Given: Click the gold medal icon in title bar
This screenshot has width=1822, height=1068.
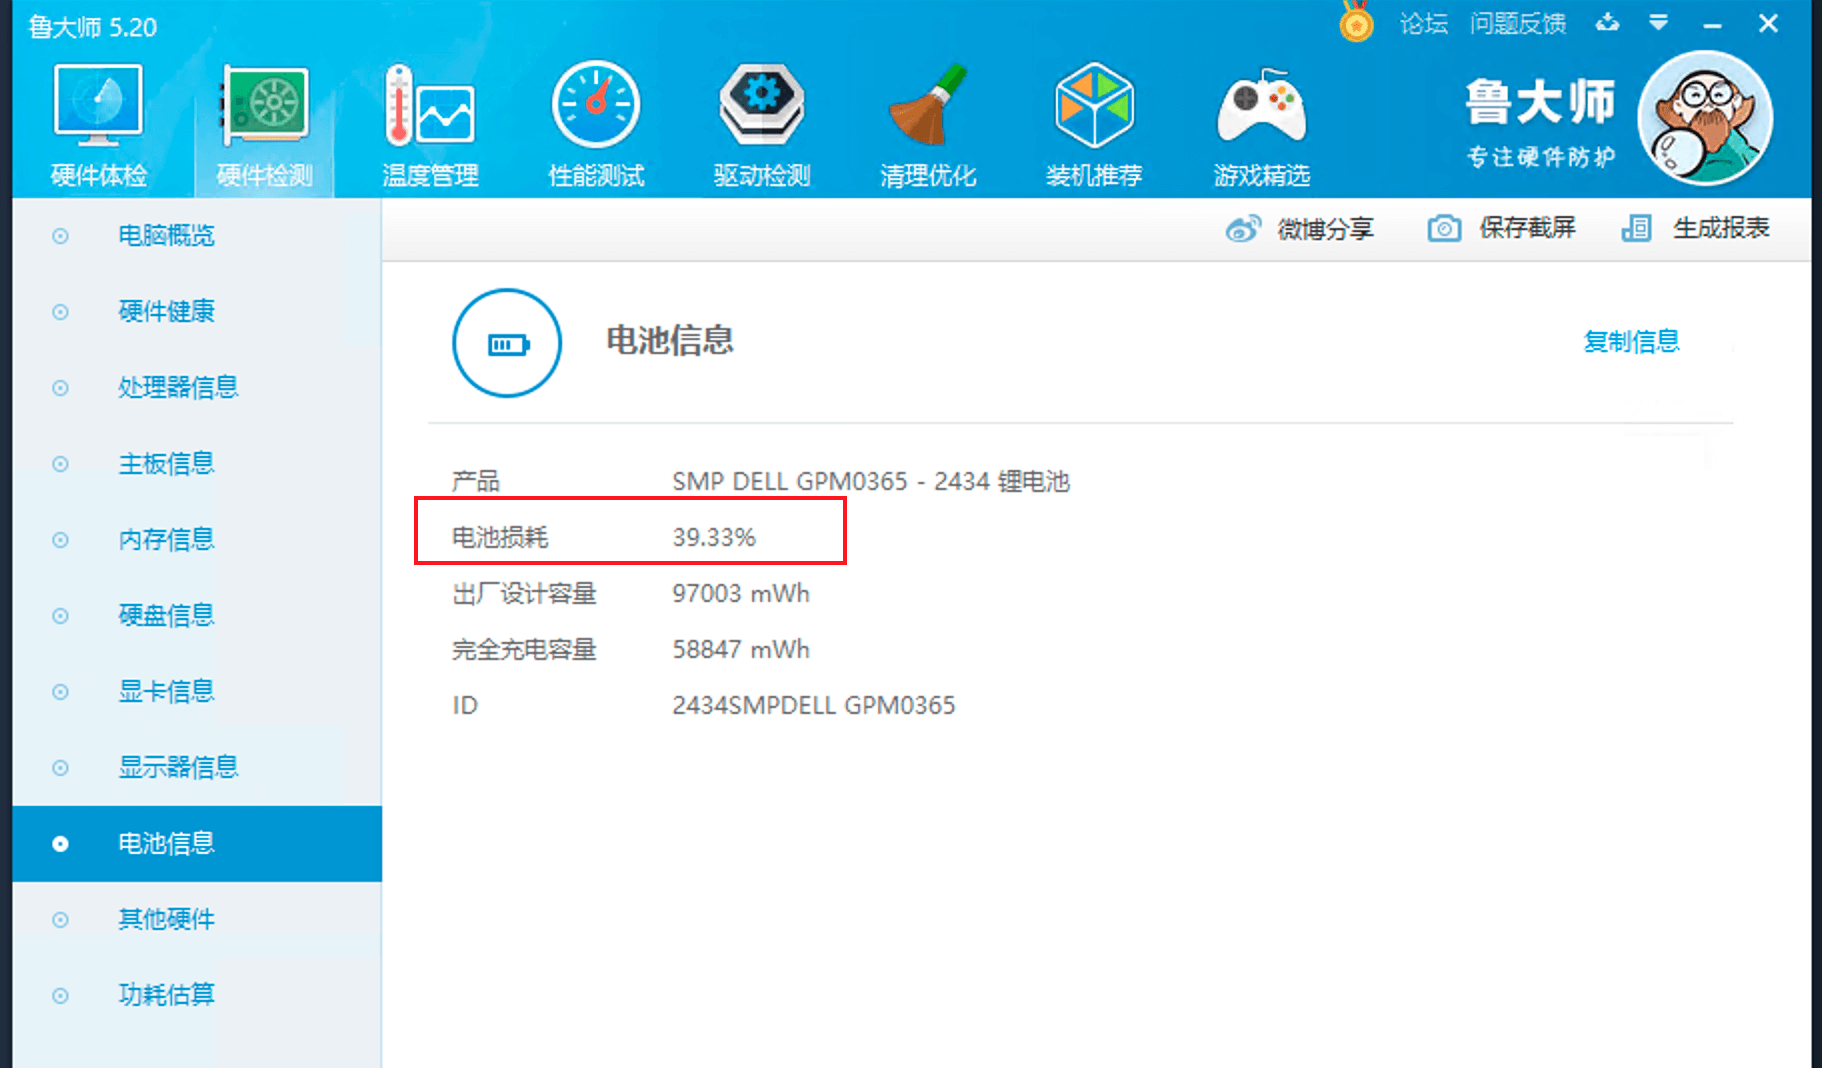Looking at the screenshot, I should [x=1356, y=21].
